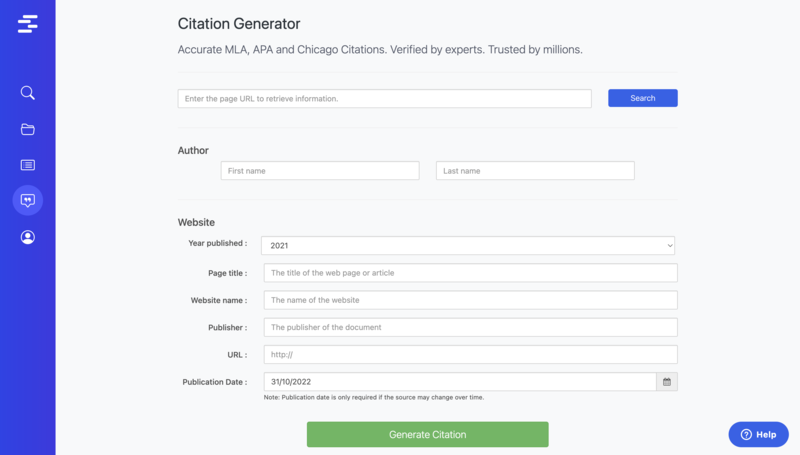Select the citation quote icon in the sidebar

[28, 200]
